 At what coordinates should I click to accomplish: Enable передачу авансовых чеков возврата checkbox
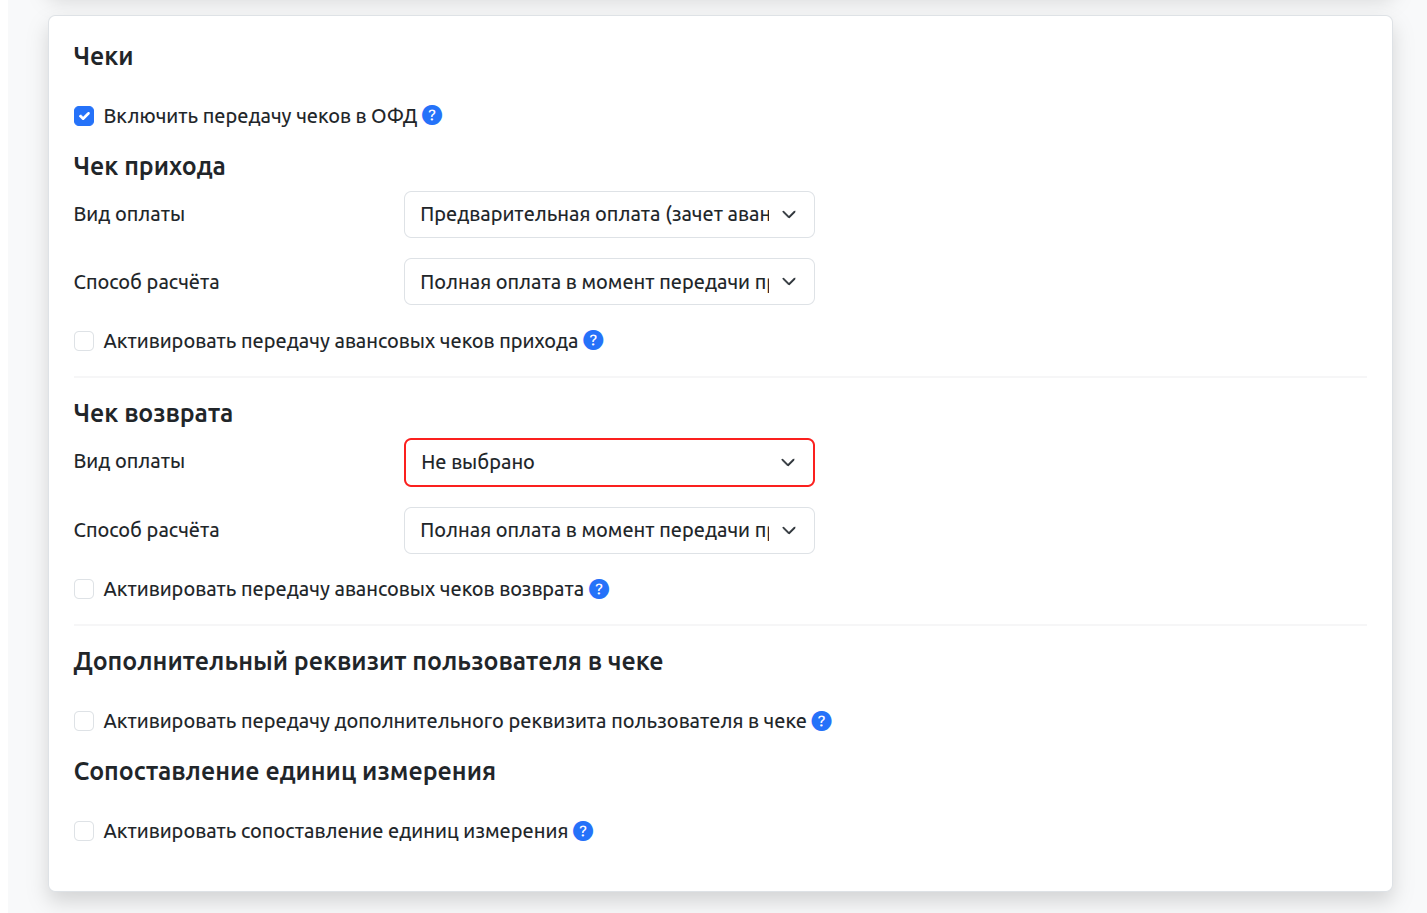84,589
